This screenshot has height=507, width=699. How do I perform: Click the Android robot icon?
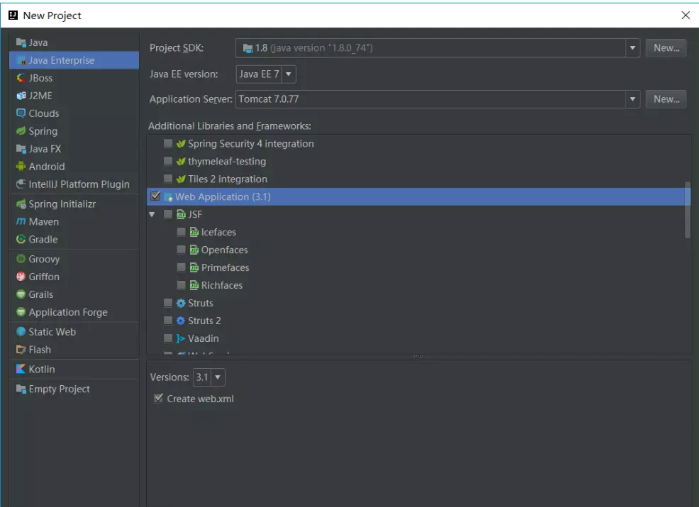coord(21,166)
